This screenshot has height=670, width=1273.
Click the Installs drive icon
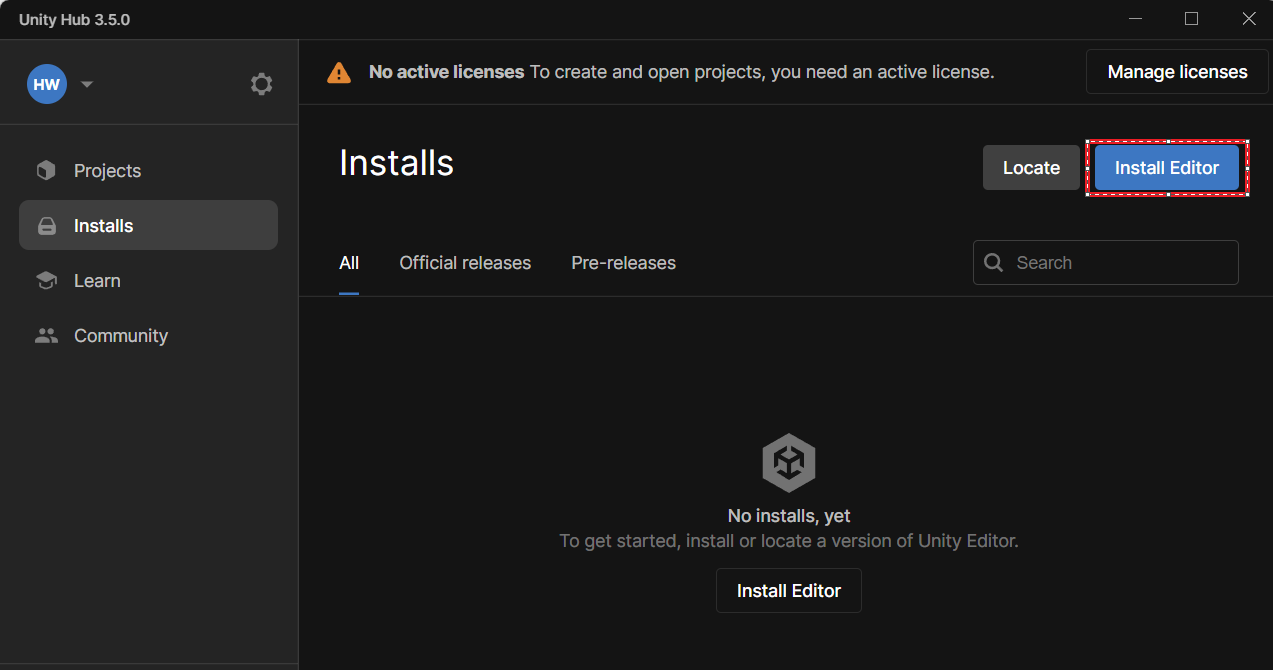click(46, 226)
